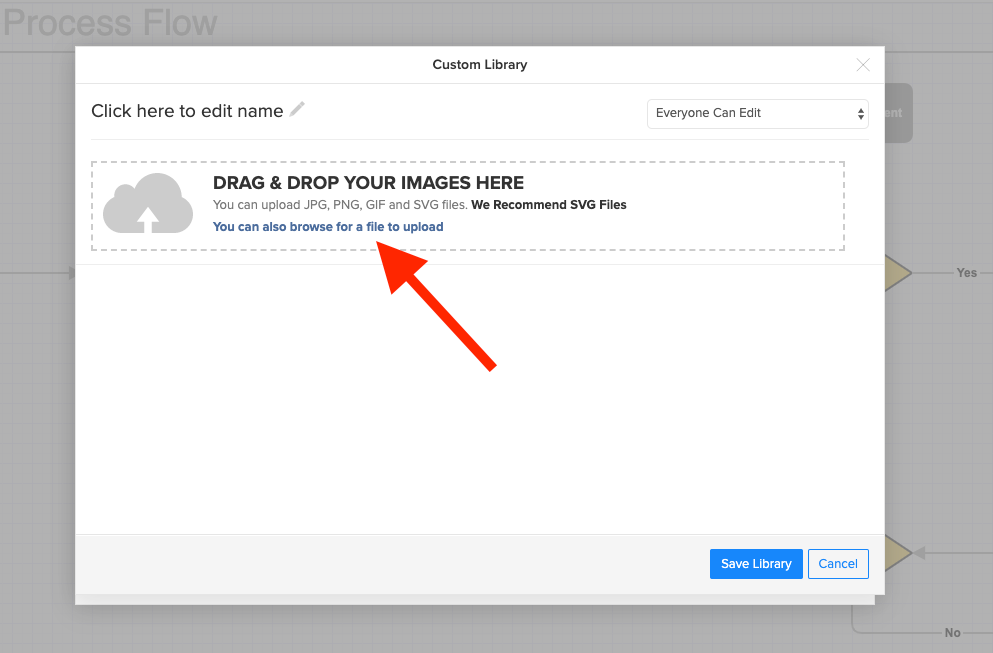Click the browse for a file to upload link

tap(328, 227)
